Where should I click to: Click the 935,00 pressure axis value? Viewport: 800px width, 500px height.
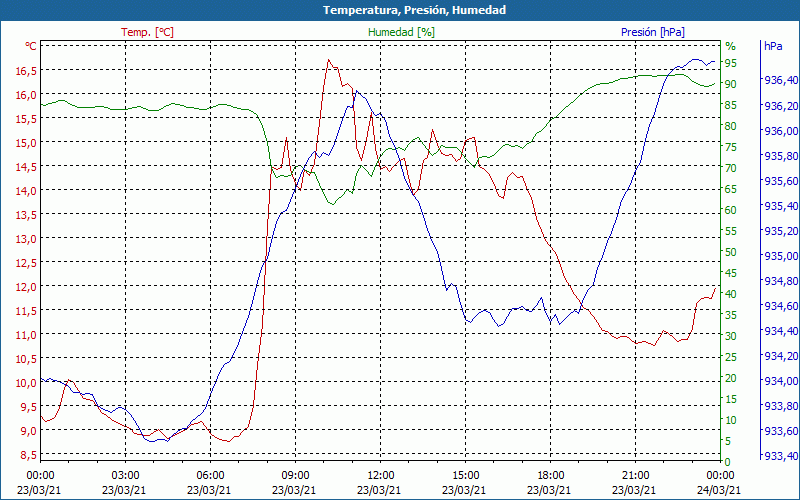(x=781, y=256)
